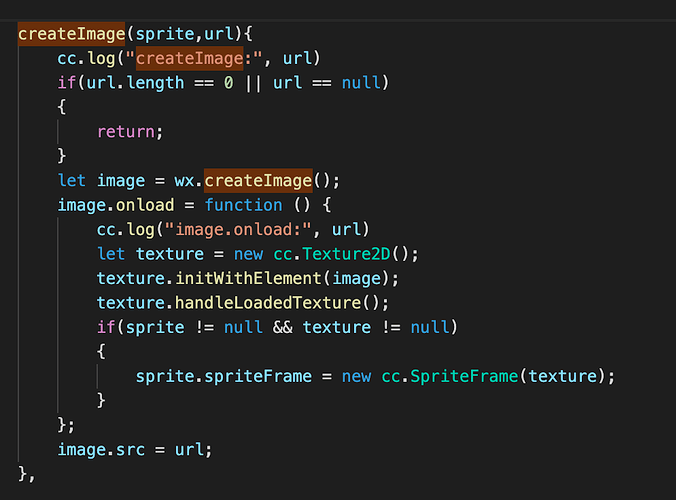676x500 pixels.
Task: Select the function keyword after image.onload
Action: (x=243, y=205)
